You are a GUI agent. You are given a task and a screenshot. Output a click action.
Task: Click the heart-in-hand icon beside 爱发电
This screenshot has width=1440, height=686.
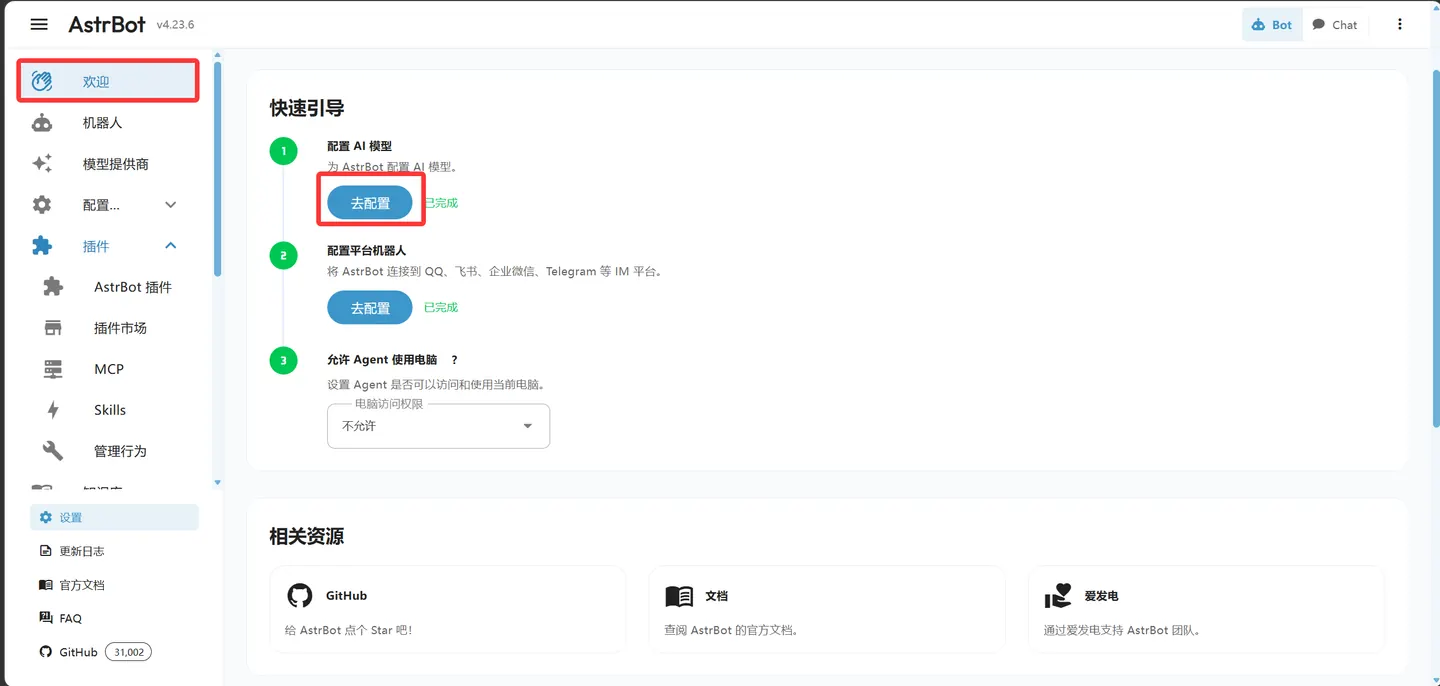point(1058,596)
